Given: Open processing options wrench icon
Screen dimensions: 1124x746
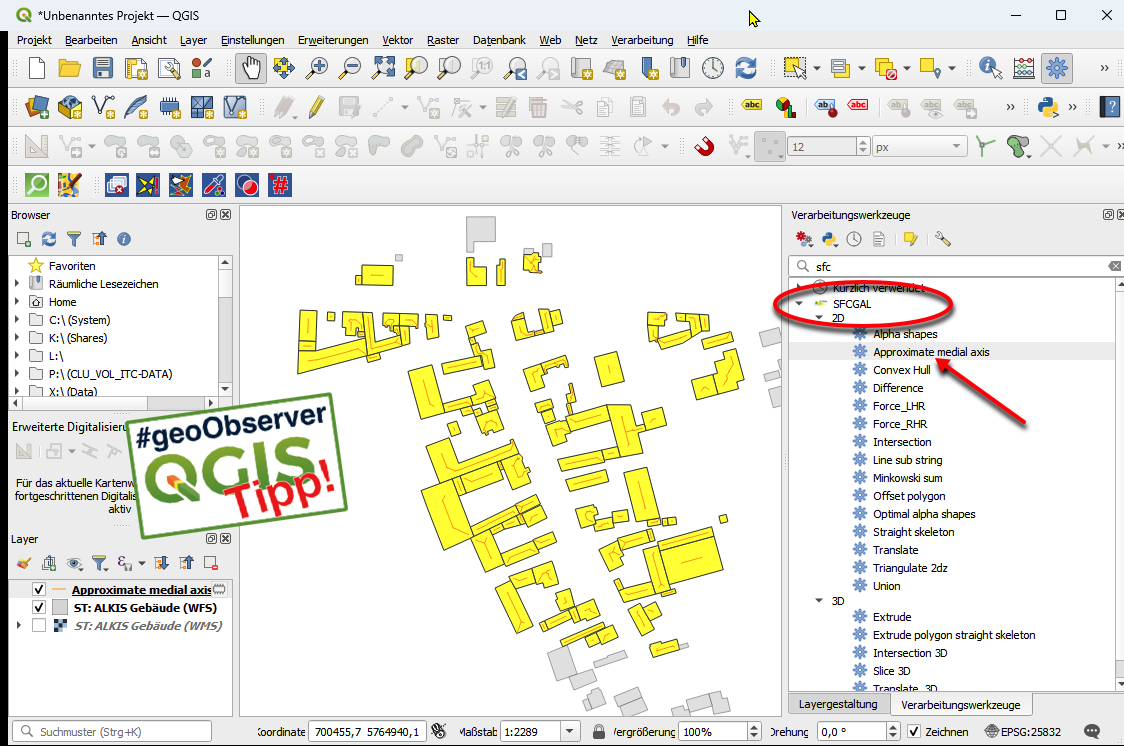Looking at the screenshot, I should (x=942, y=239).
